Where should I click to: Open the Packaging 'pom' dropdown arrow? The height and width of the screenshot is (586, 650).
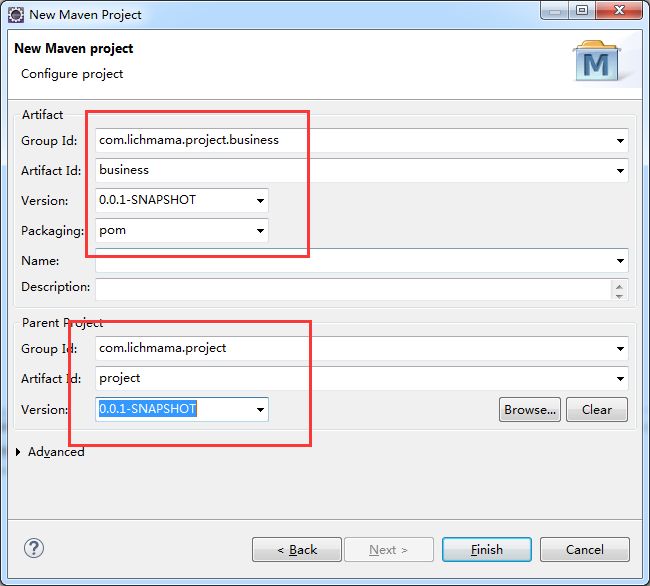260,231
